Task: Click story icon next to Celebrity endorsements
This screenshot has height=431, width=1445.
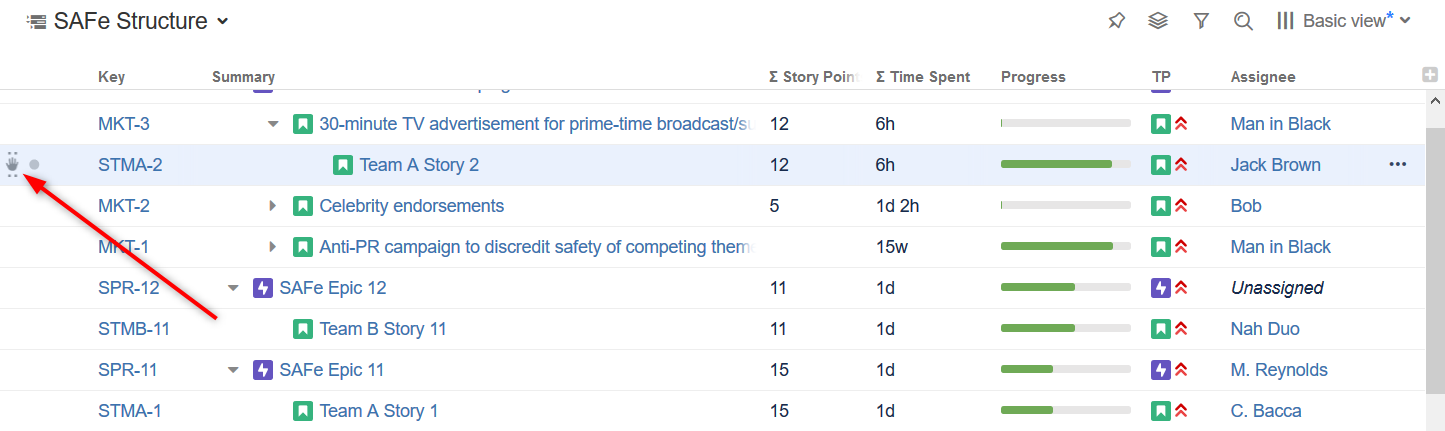Action: 303,206
